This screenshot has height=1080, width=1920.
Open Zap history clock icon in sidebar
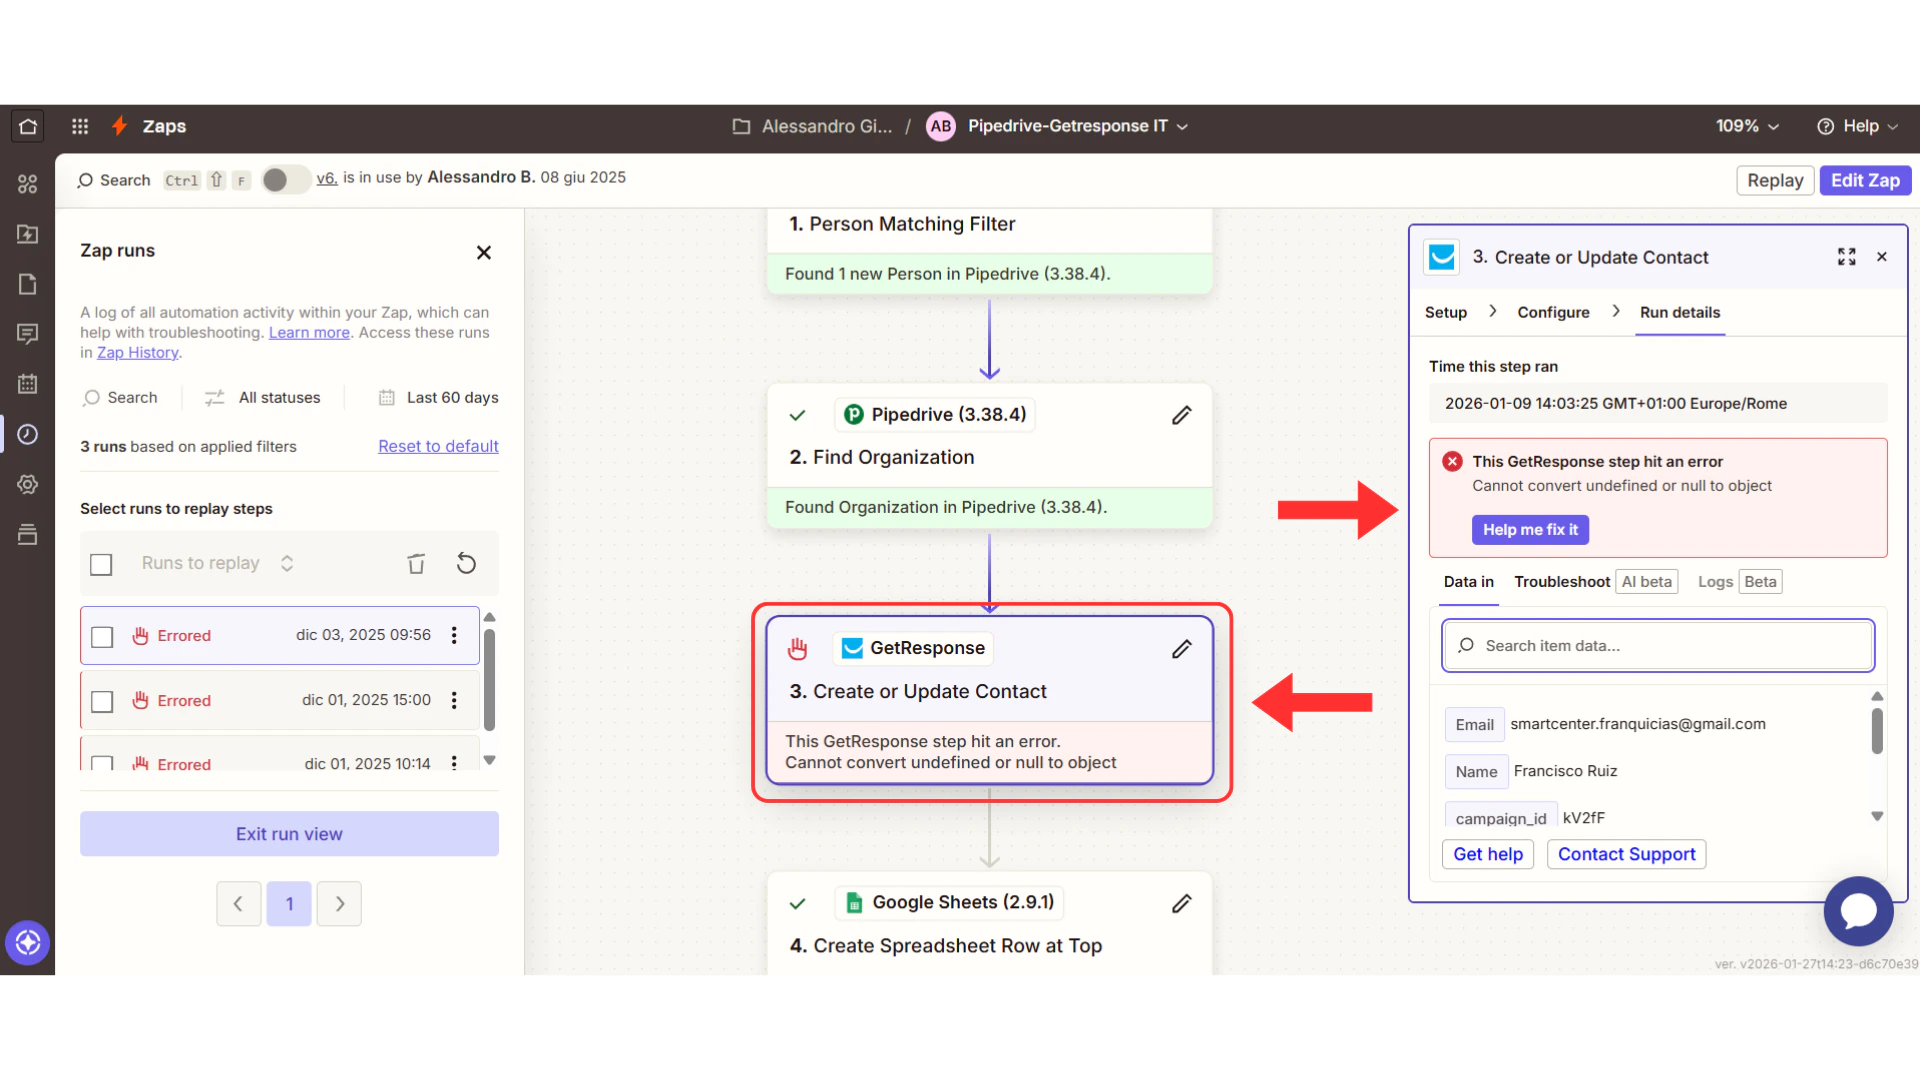point(28,434)
